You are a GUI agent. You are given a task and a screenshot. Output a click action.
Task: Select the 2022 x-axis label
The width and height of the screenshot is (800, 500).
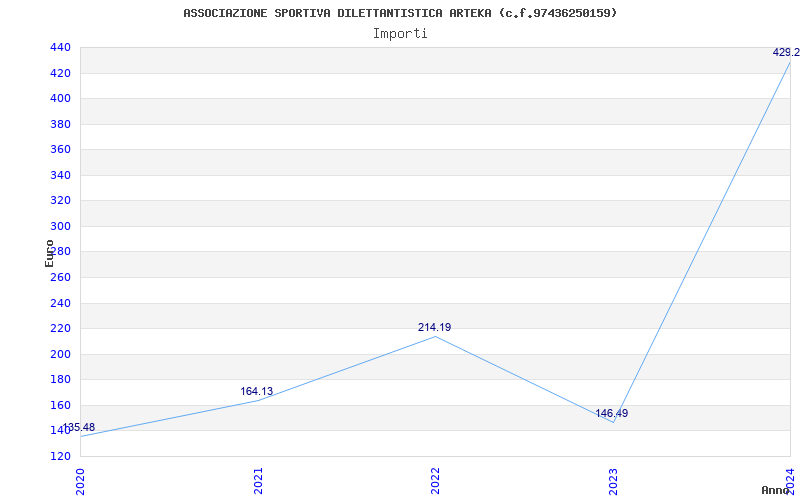tap(435, 482)
